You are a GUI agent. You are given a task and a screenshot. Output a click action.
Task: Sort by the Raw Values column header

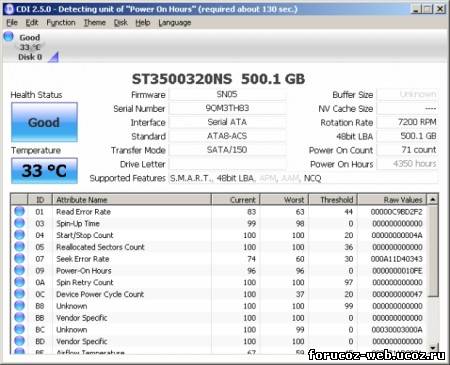(x=392, y=200)
